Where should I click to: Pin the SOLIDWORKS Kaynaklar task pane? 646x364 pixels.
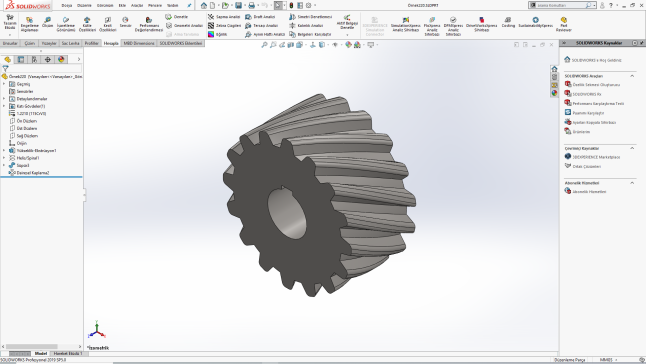pyautogui.click(x=642, y=43)
